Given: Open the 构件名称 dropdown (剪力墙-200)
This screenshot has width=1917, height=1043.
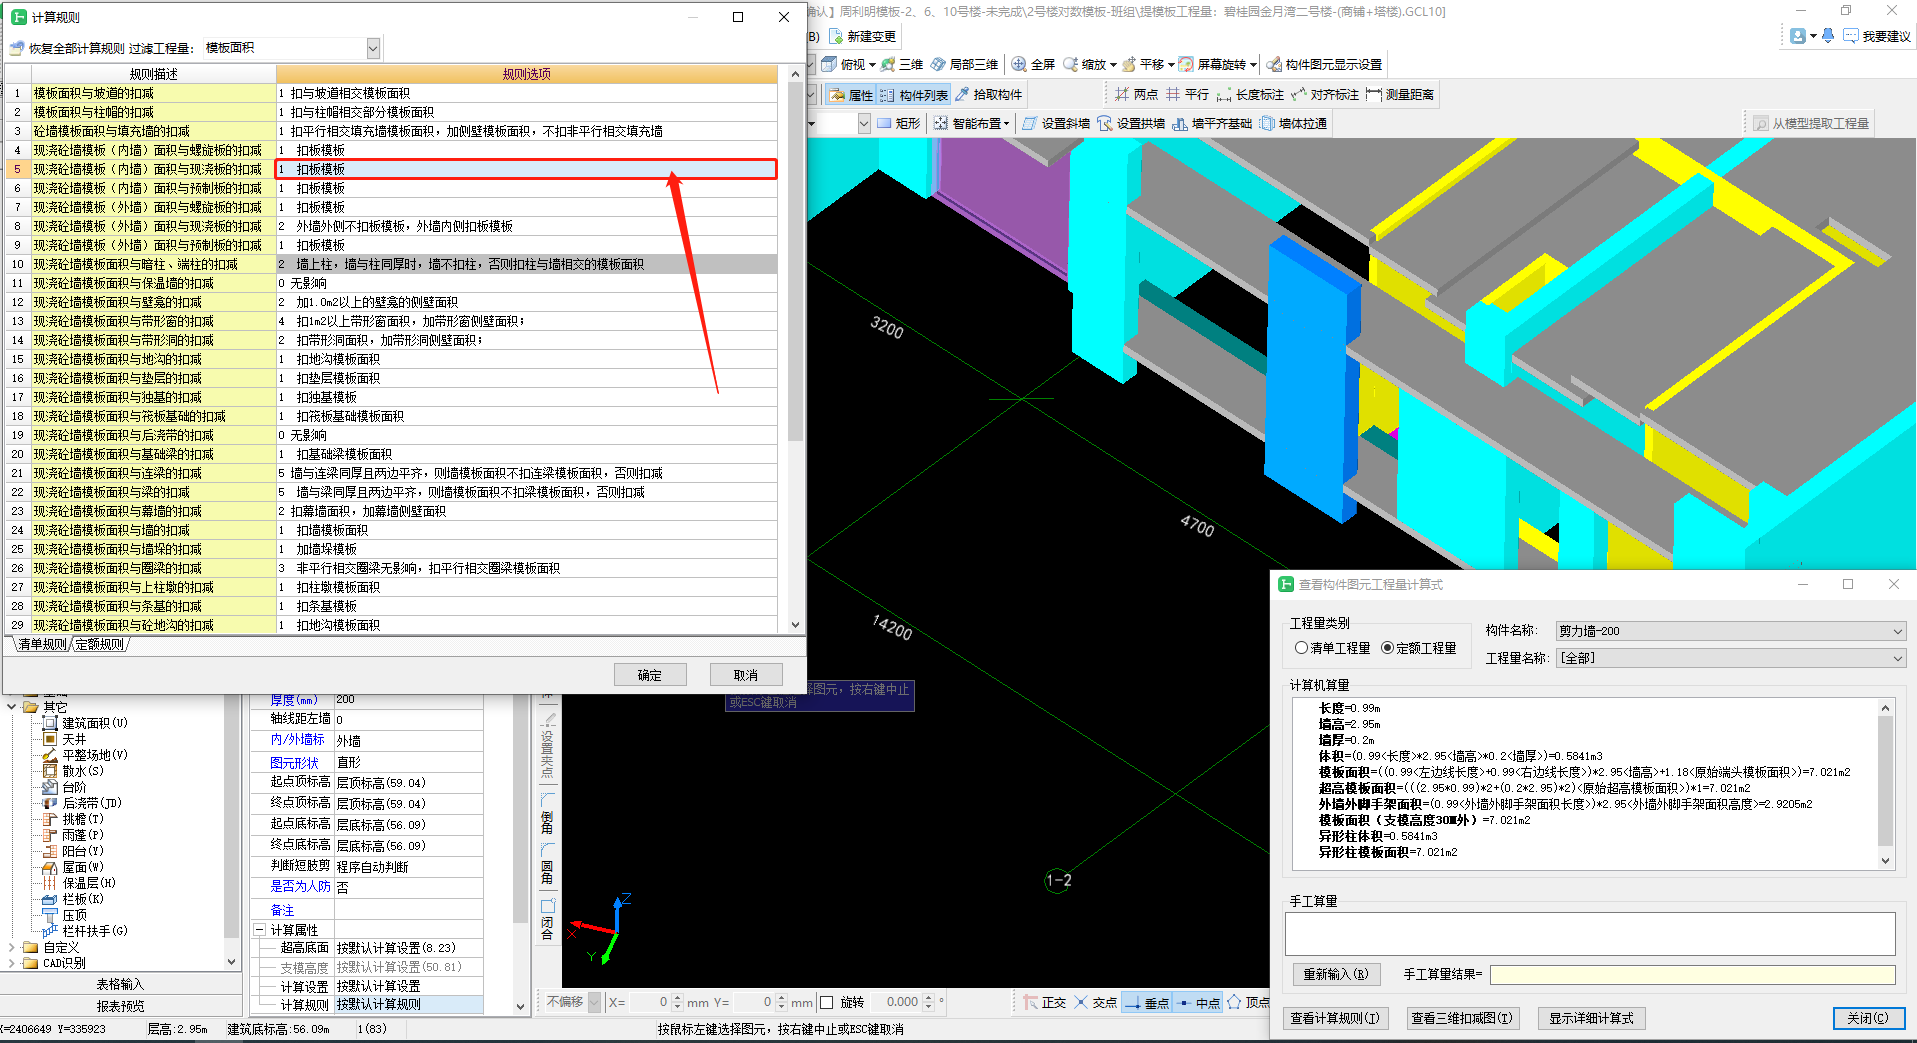Looking at the screenshot, I should click(1731, 631).
